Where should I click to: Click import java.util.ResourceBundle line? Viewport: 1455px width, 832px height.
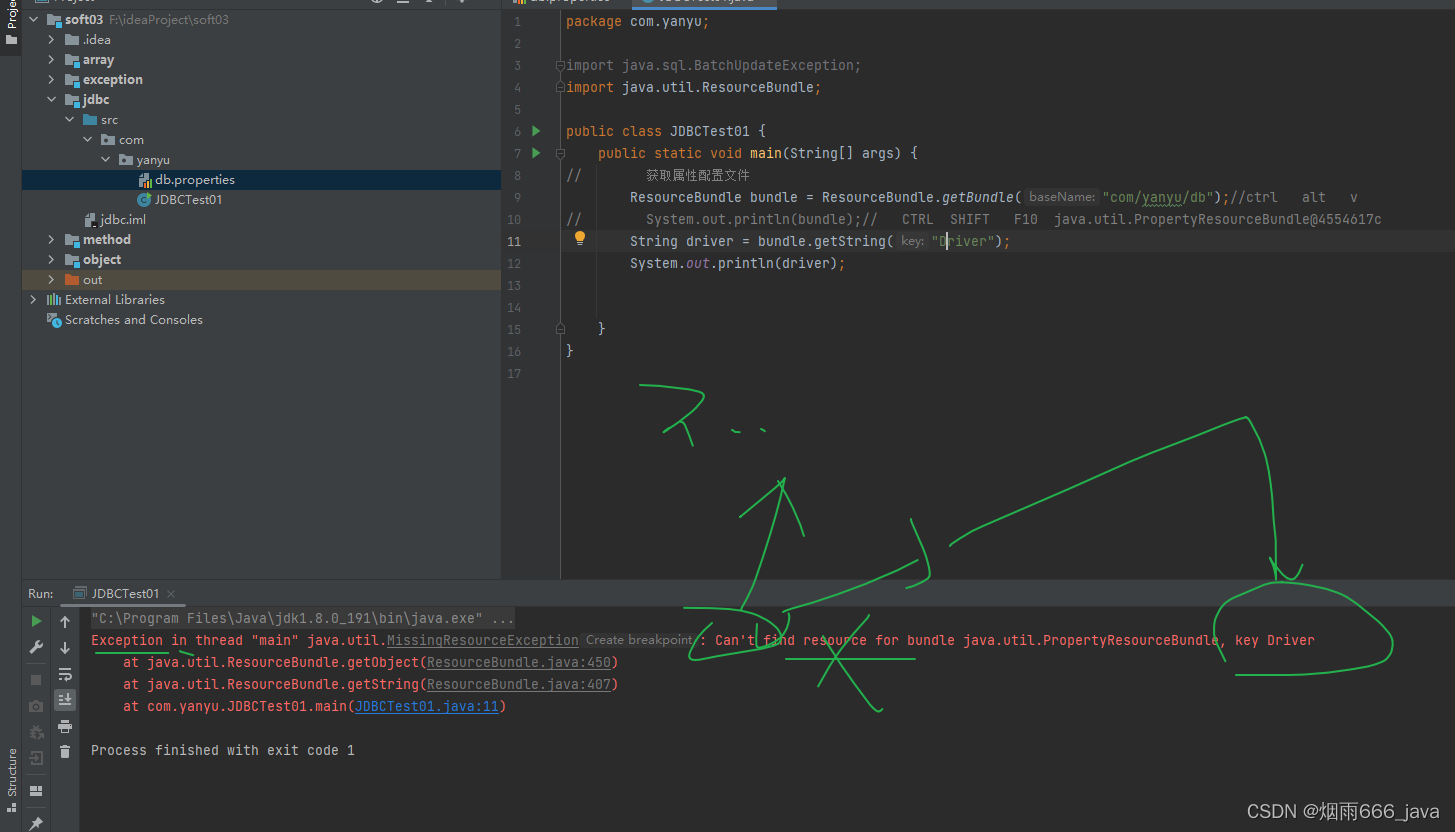point(694,87)
